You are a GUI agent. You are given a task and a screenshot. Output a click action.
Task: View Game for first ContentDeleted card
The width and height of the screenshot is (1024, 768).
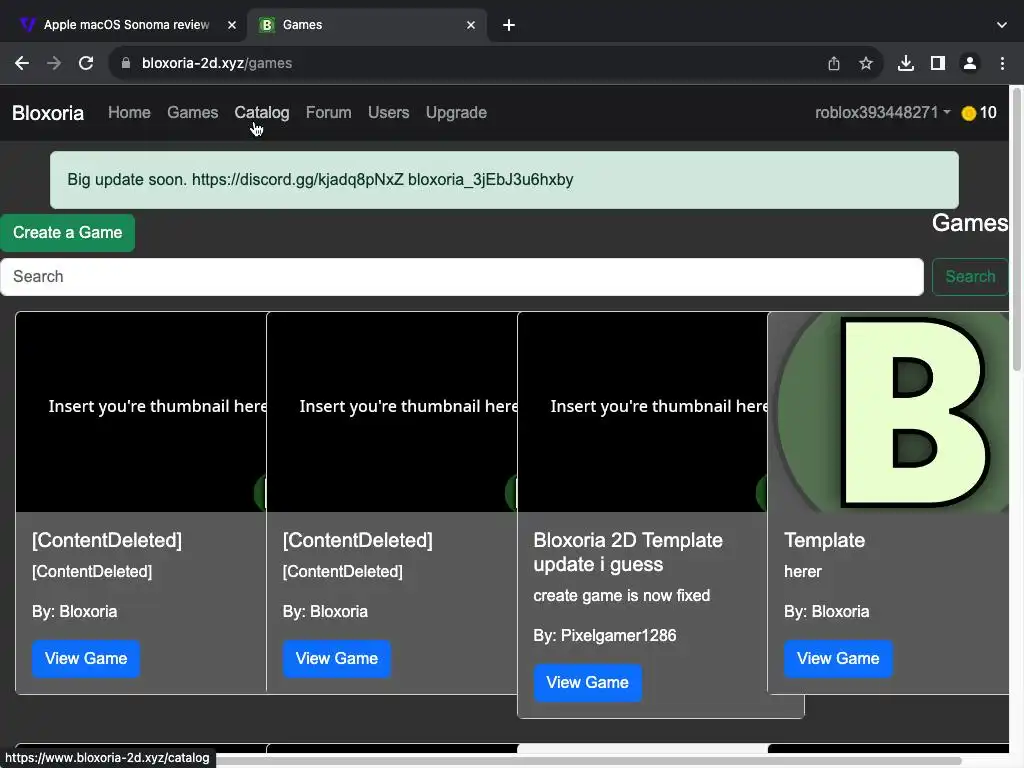click(86, 658)
